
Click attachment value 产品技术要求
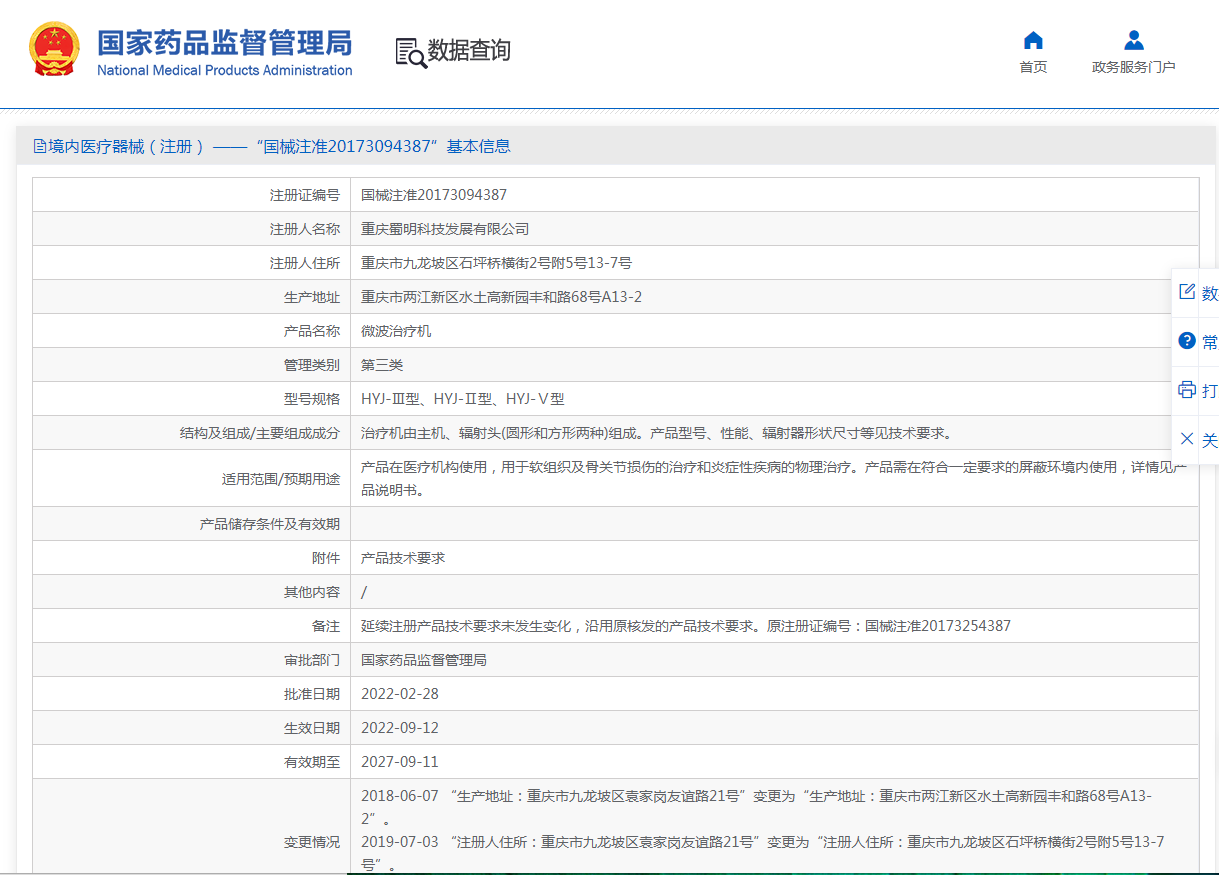403,558
